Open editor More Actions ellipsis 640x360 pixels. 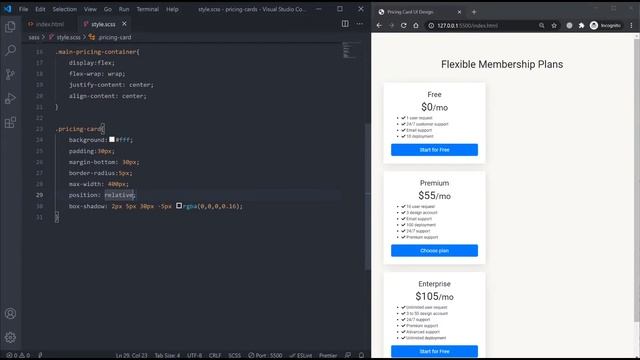coord(360,24)
